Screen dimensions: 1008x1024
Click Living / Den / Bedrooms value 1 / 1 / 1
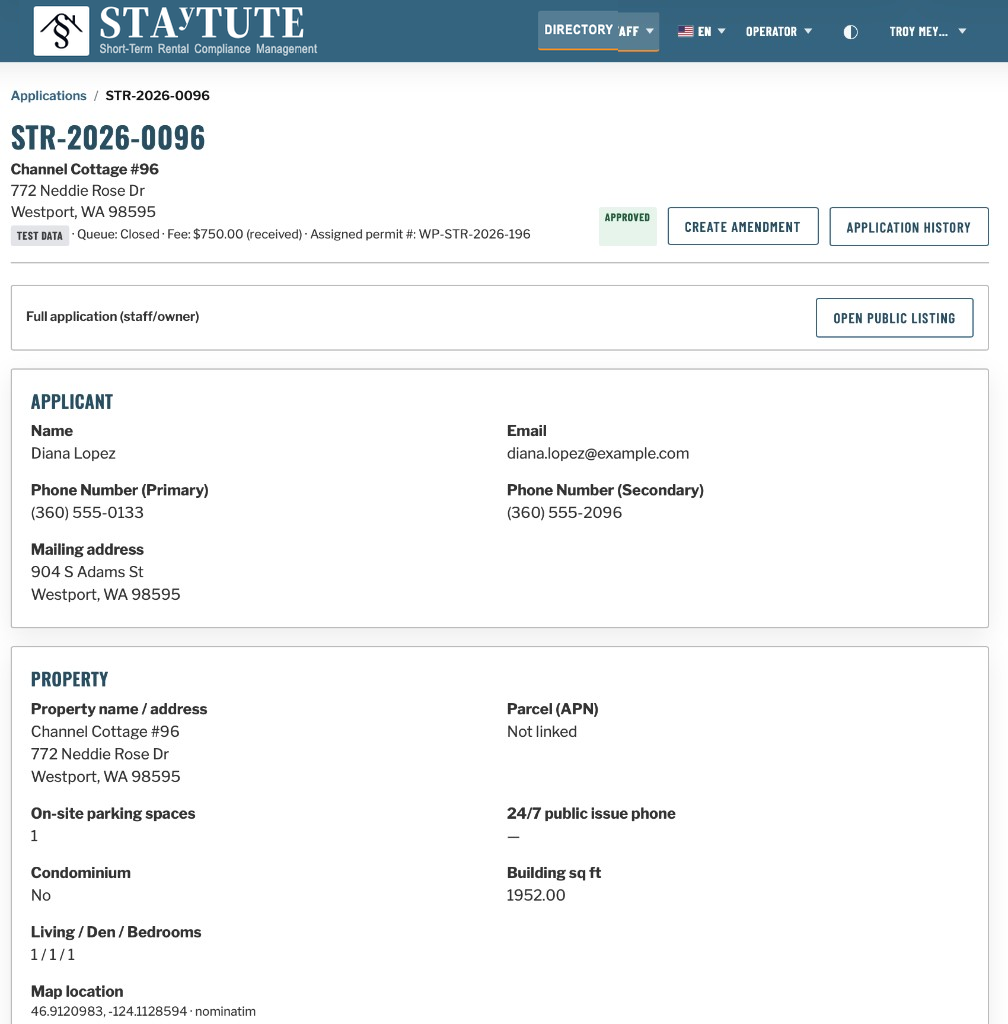tap(53, 955)
